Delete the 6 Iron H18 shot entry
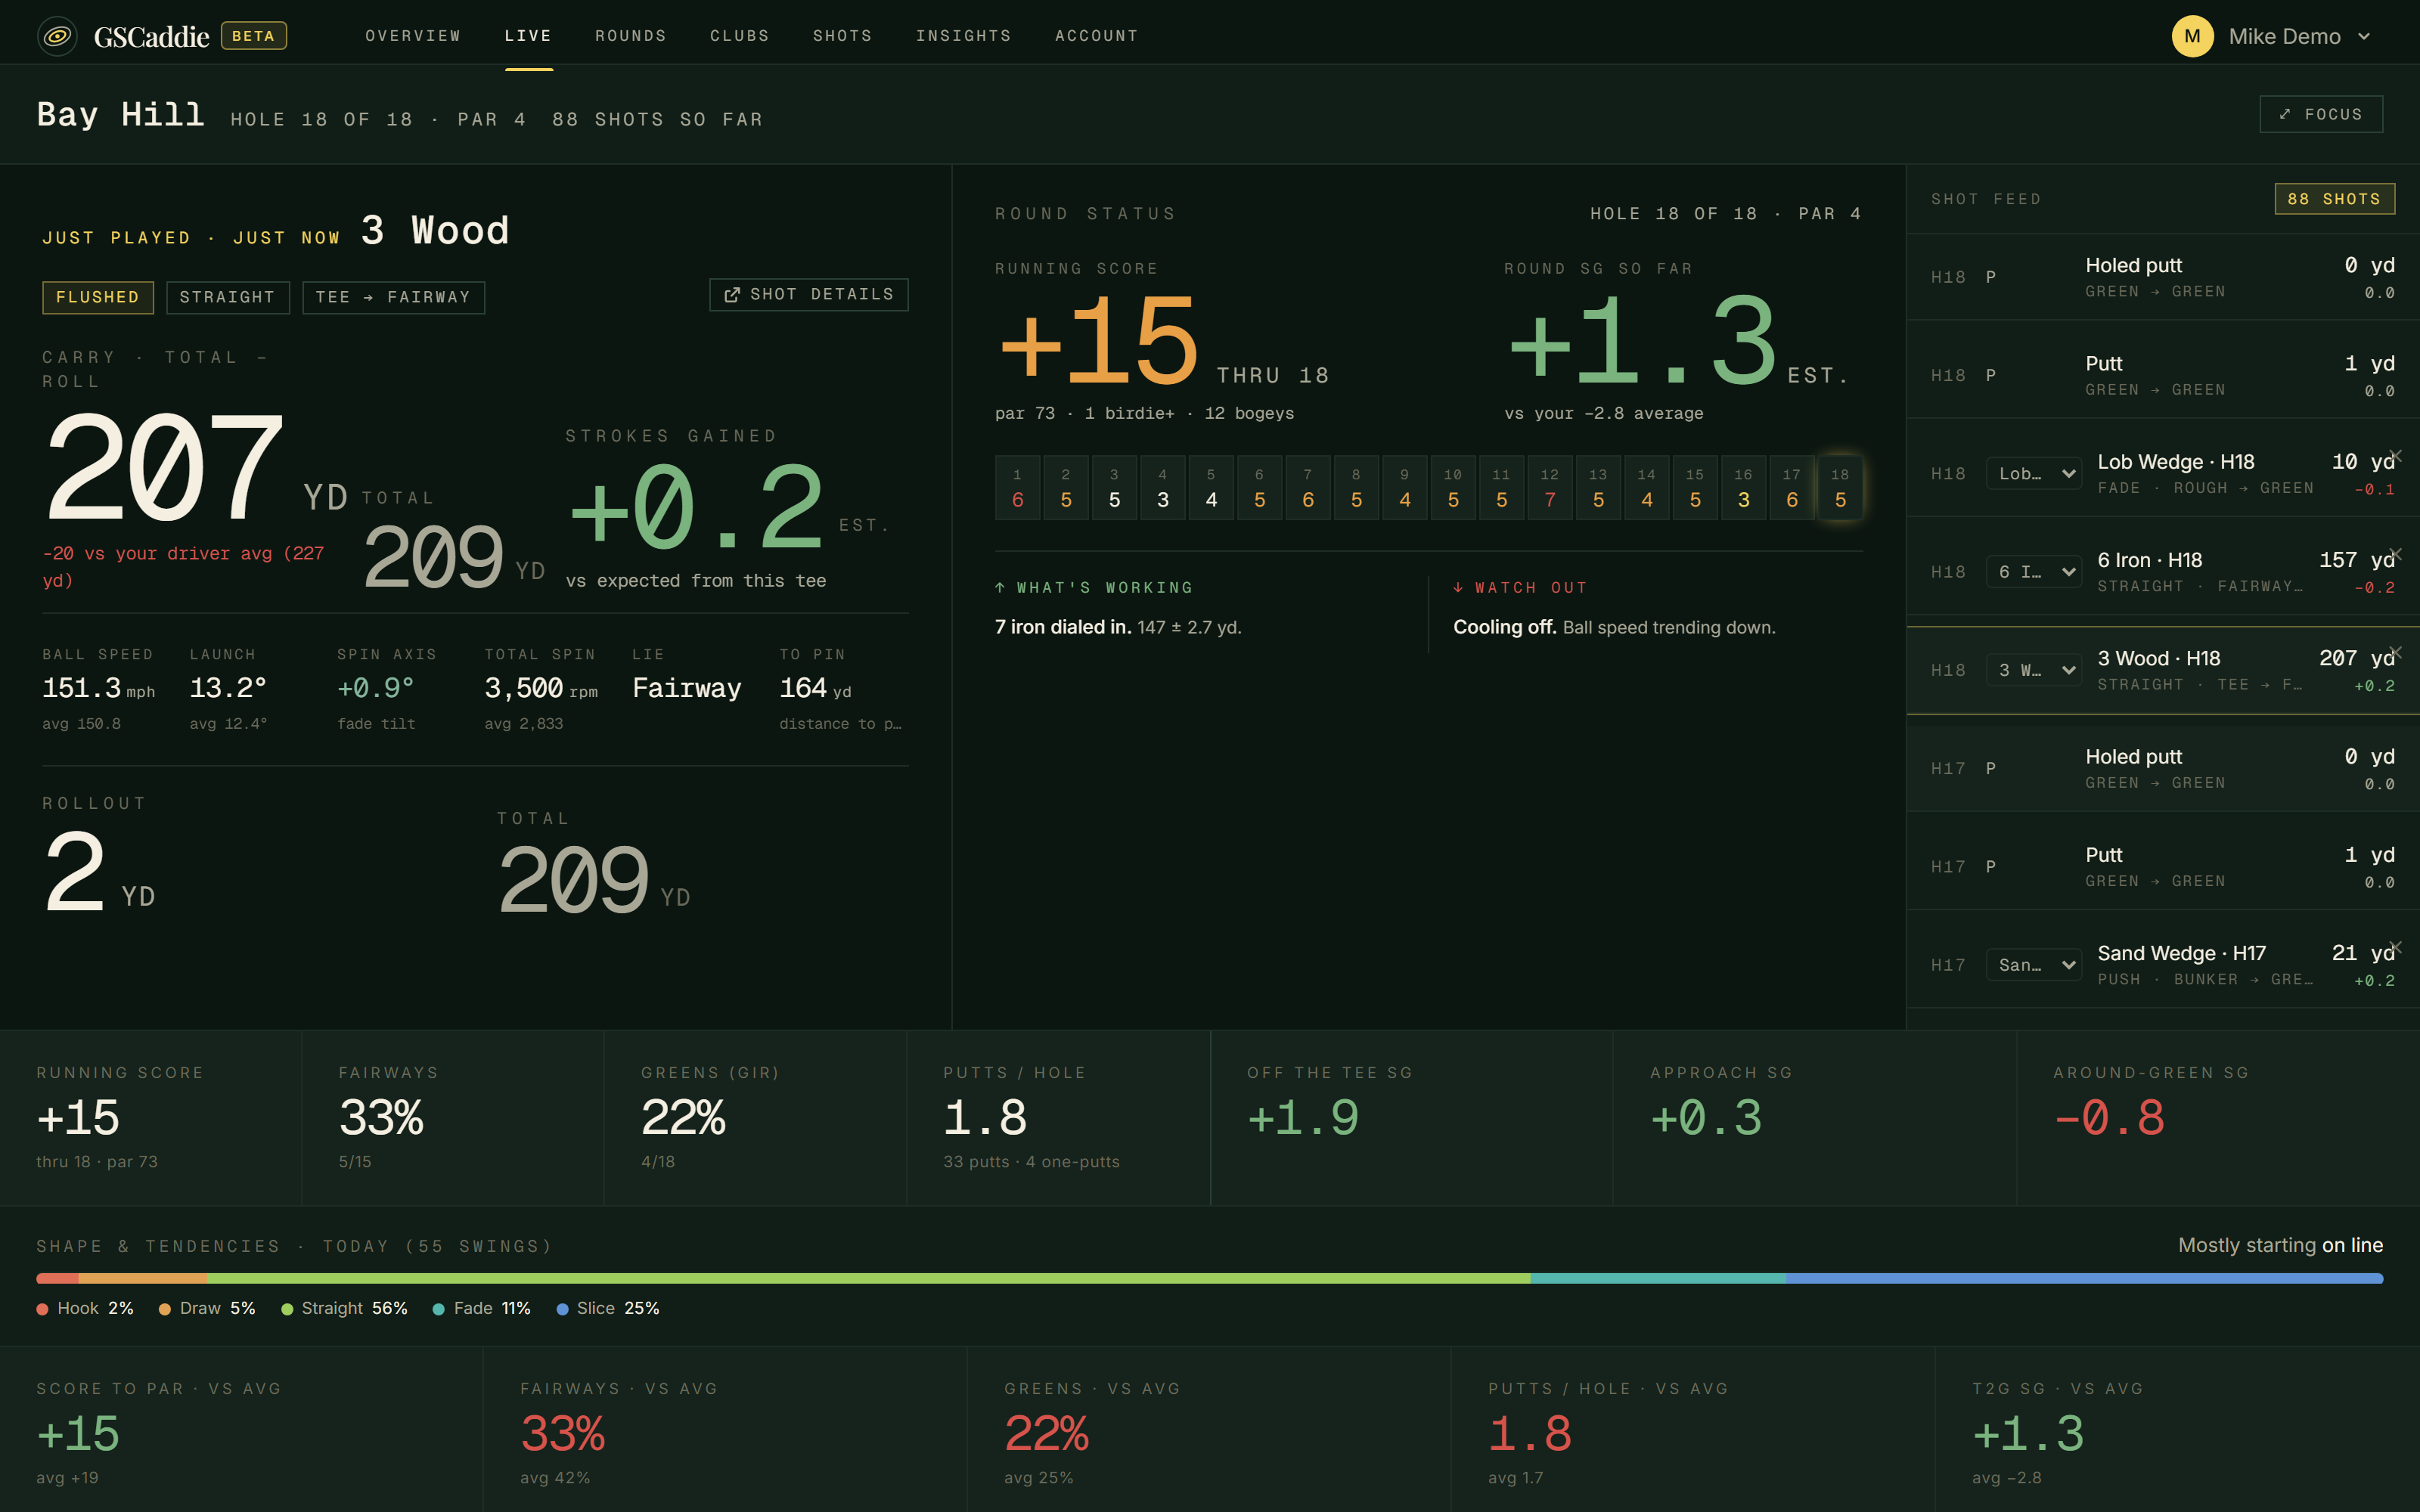 [x=2395, y=554]
